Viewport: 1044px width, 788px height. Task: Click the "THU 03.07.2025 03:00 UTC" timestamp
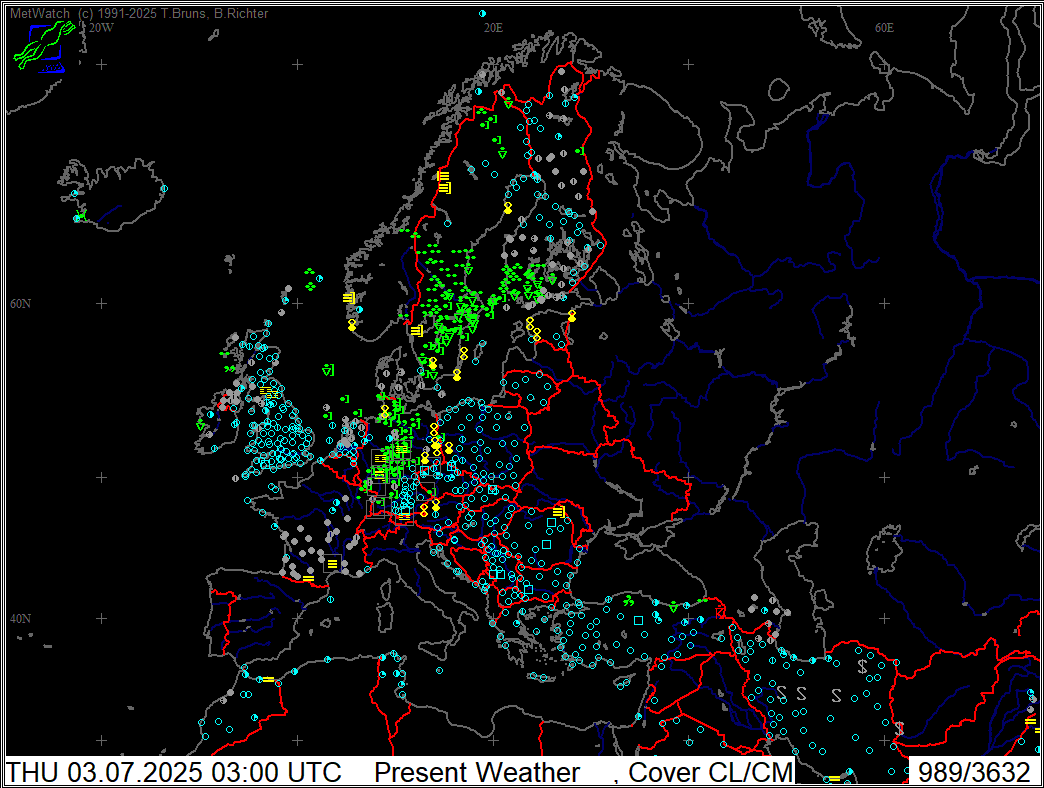(173, 772)
